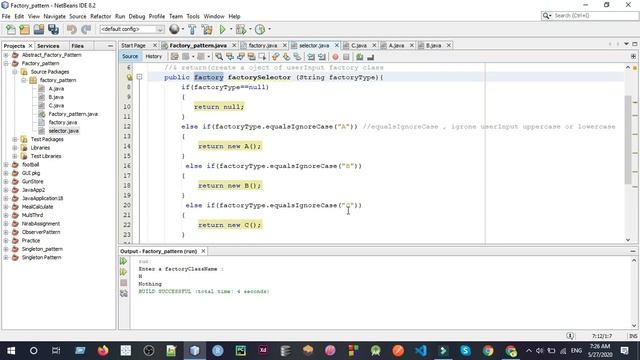The width and height of the screenshot is (640, 360).
Task: Open Skype from the taskbar
Action: pyautogui.click(x=465, y=350)
